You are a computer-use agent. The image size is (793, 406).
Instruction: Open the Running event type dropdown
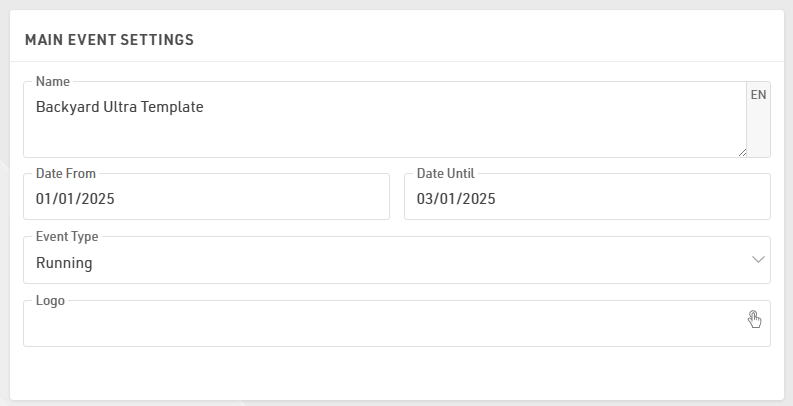point(396,263)
